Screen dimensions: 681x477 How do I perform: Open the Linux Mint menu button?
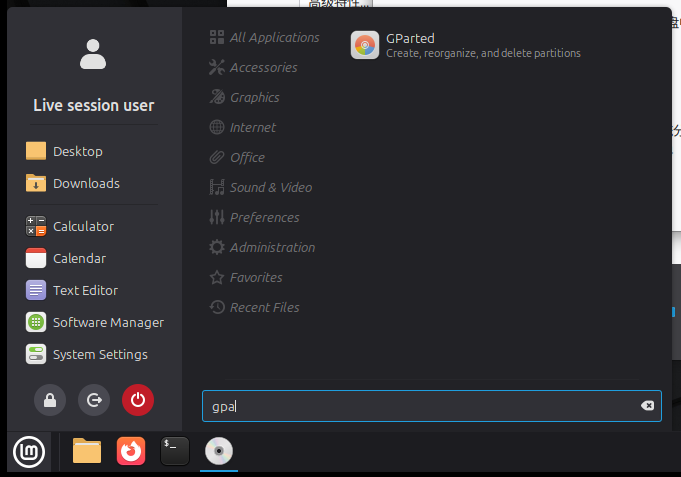[29, 453]
